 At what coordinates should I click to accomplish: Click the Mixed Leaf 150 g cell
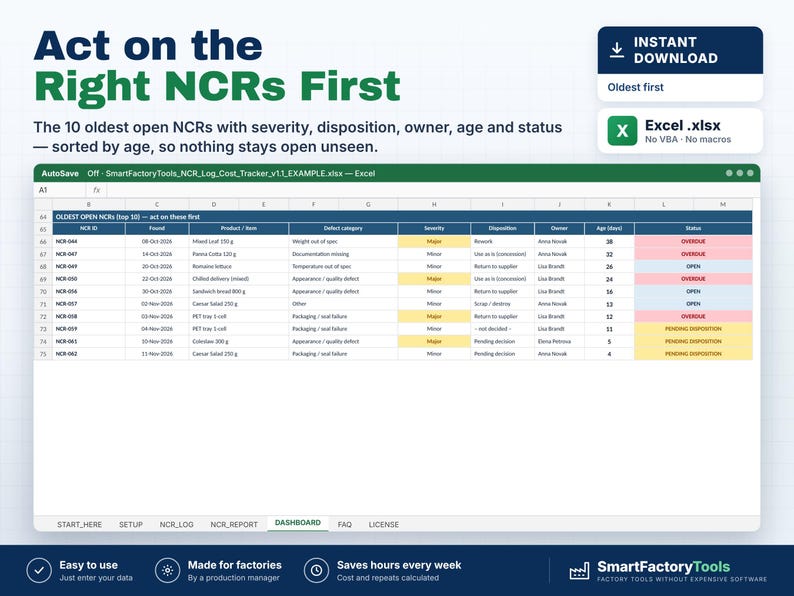pos(239,242)
